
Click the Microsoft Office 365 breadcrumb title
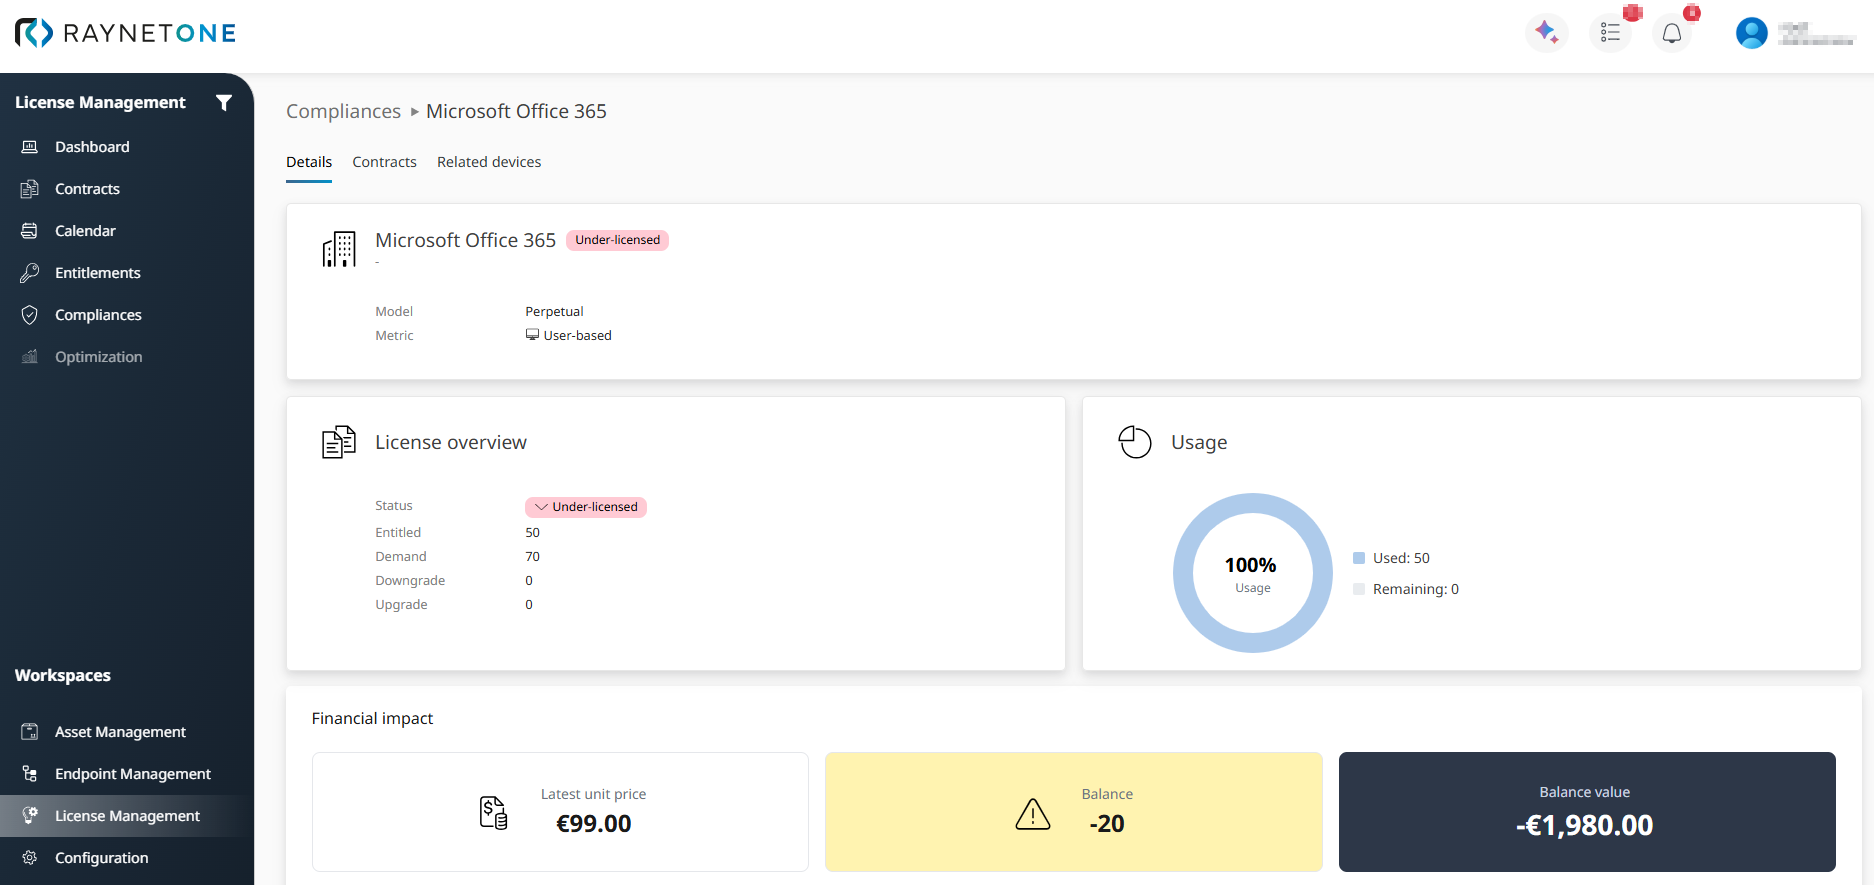click(x=516, y=111)
